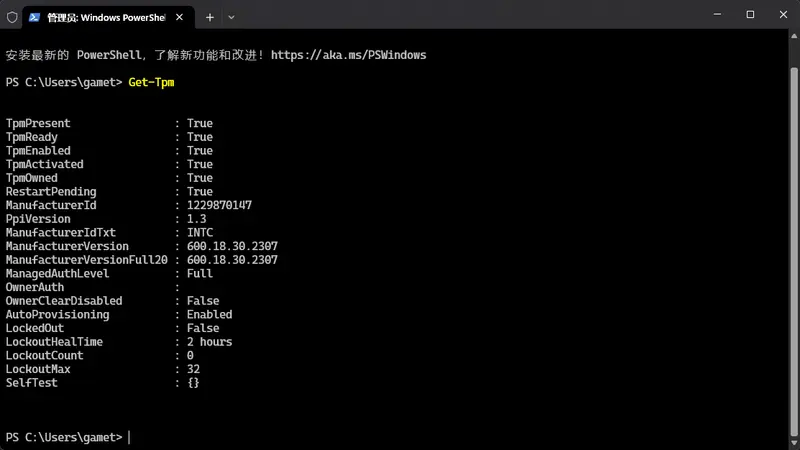800x450 pixels.
Task: Click the LockoutHealTime value 2 hours
Action: 209,342
